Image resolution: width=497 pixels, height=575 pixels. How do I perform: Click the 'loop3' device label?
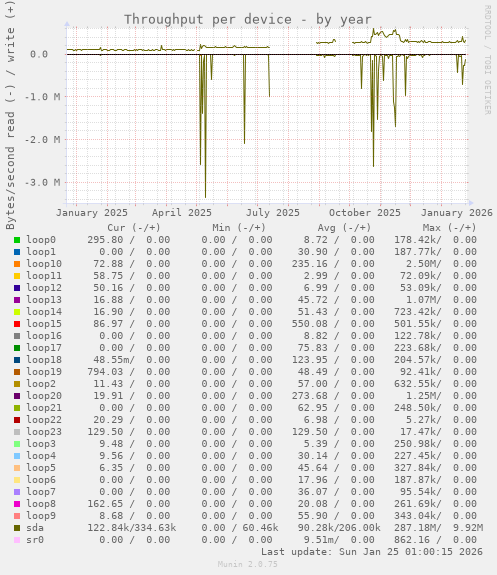click(x=41, y=444)
